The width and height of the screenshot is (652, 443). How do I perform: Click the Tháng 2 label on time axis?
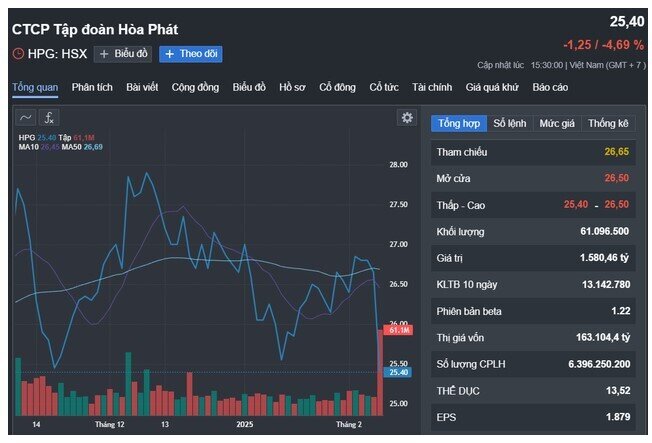348,425
